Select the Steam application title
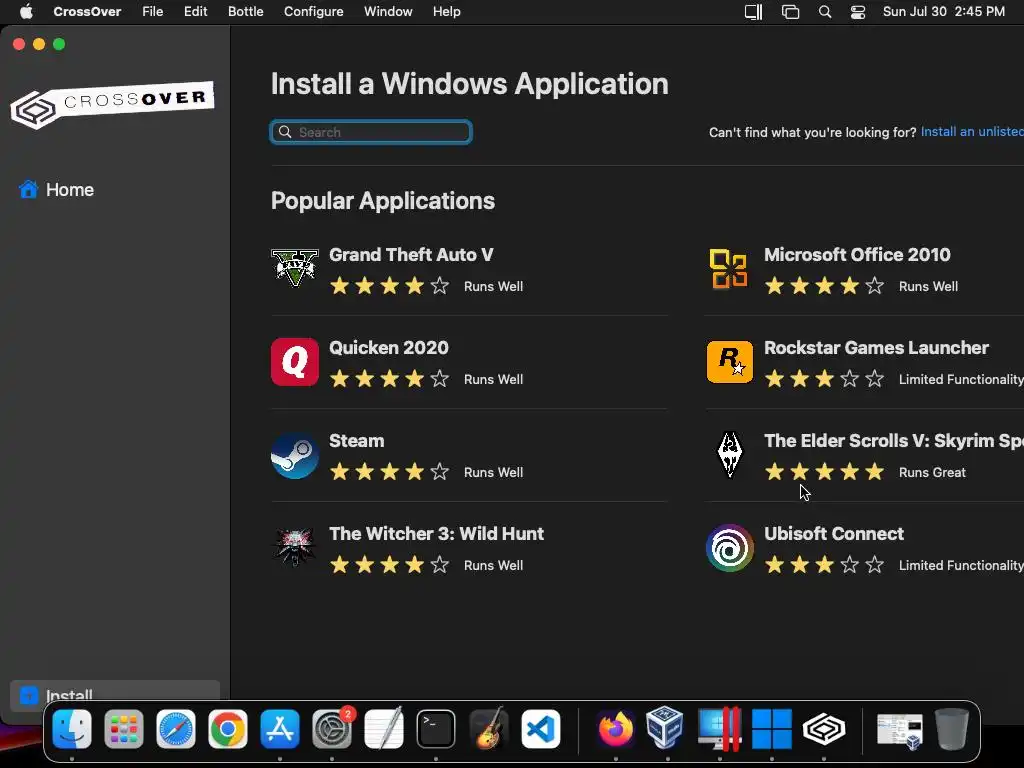The width and height of the screenshot is (1024, 768). click(x=357, y=441)
